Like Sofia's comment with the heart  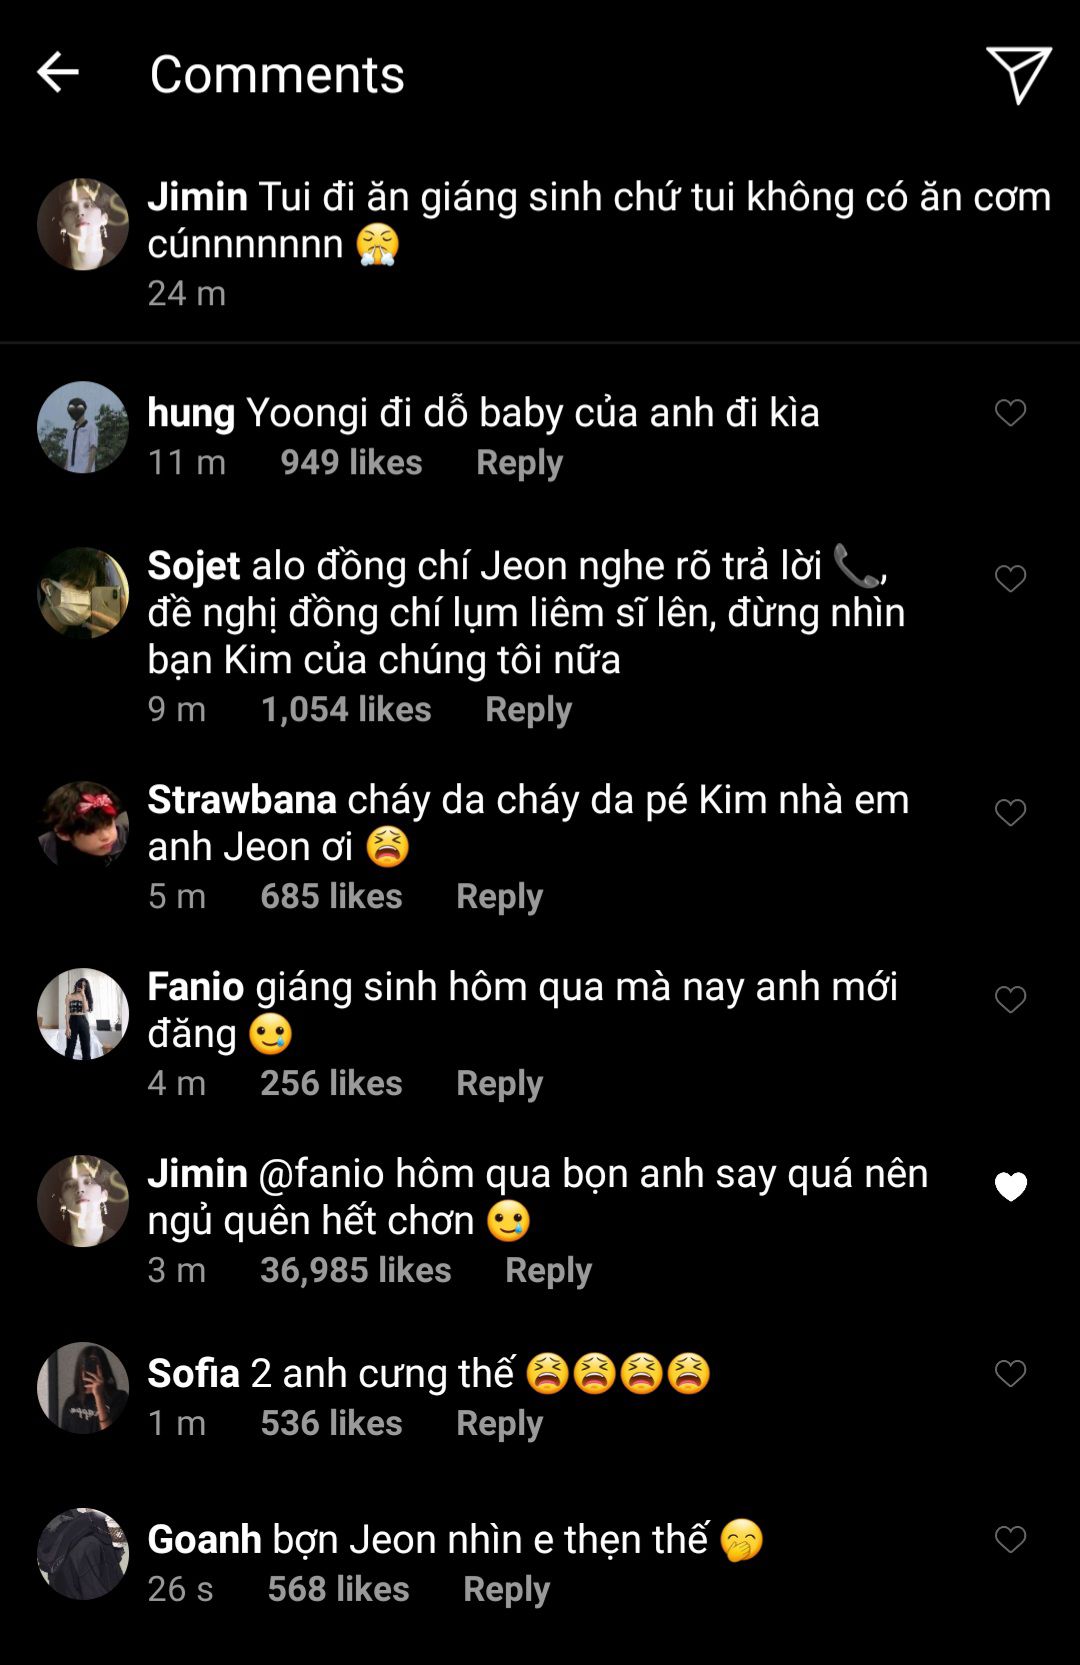[x=1010, y=1373]
